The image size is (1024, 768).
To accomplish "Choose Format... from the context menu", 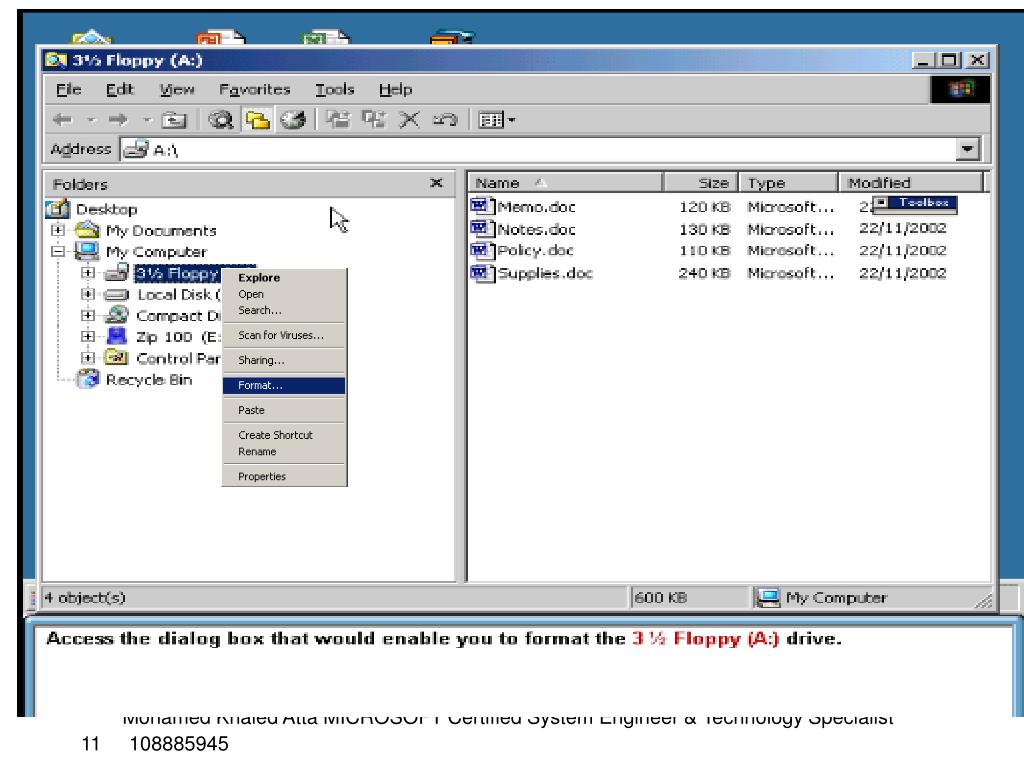I will (x=284, y=385).
